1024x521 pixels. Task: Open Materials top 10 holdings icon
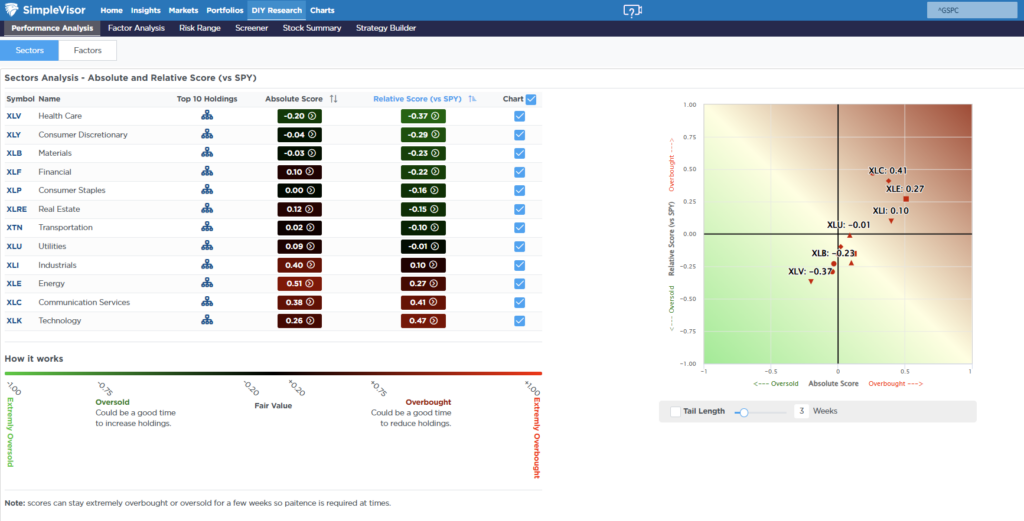[207, 153]
